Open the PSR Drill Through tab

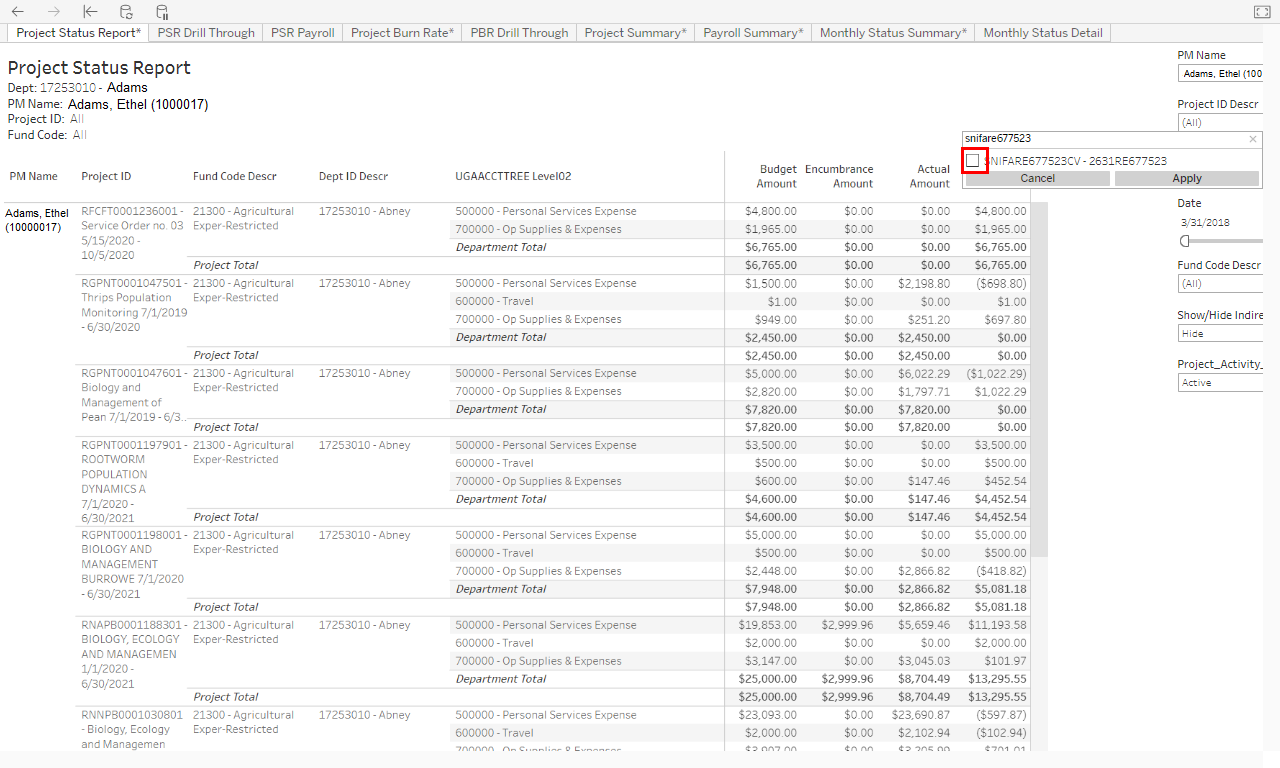206,33
